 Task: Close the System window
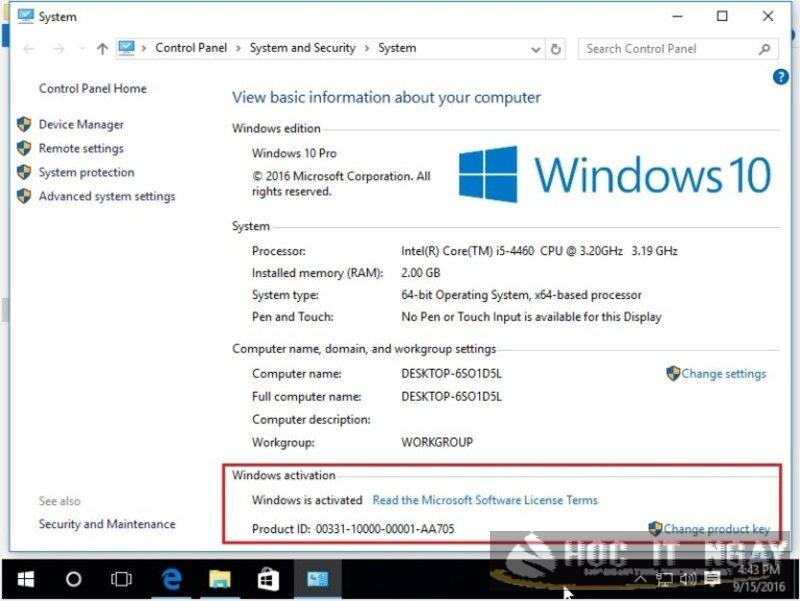[x=768, y=17]
